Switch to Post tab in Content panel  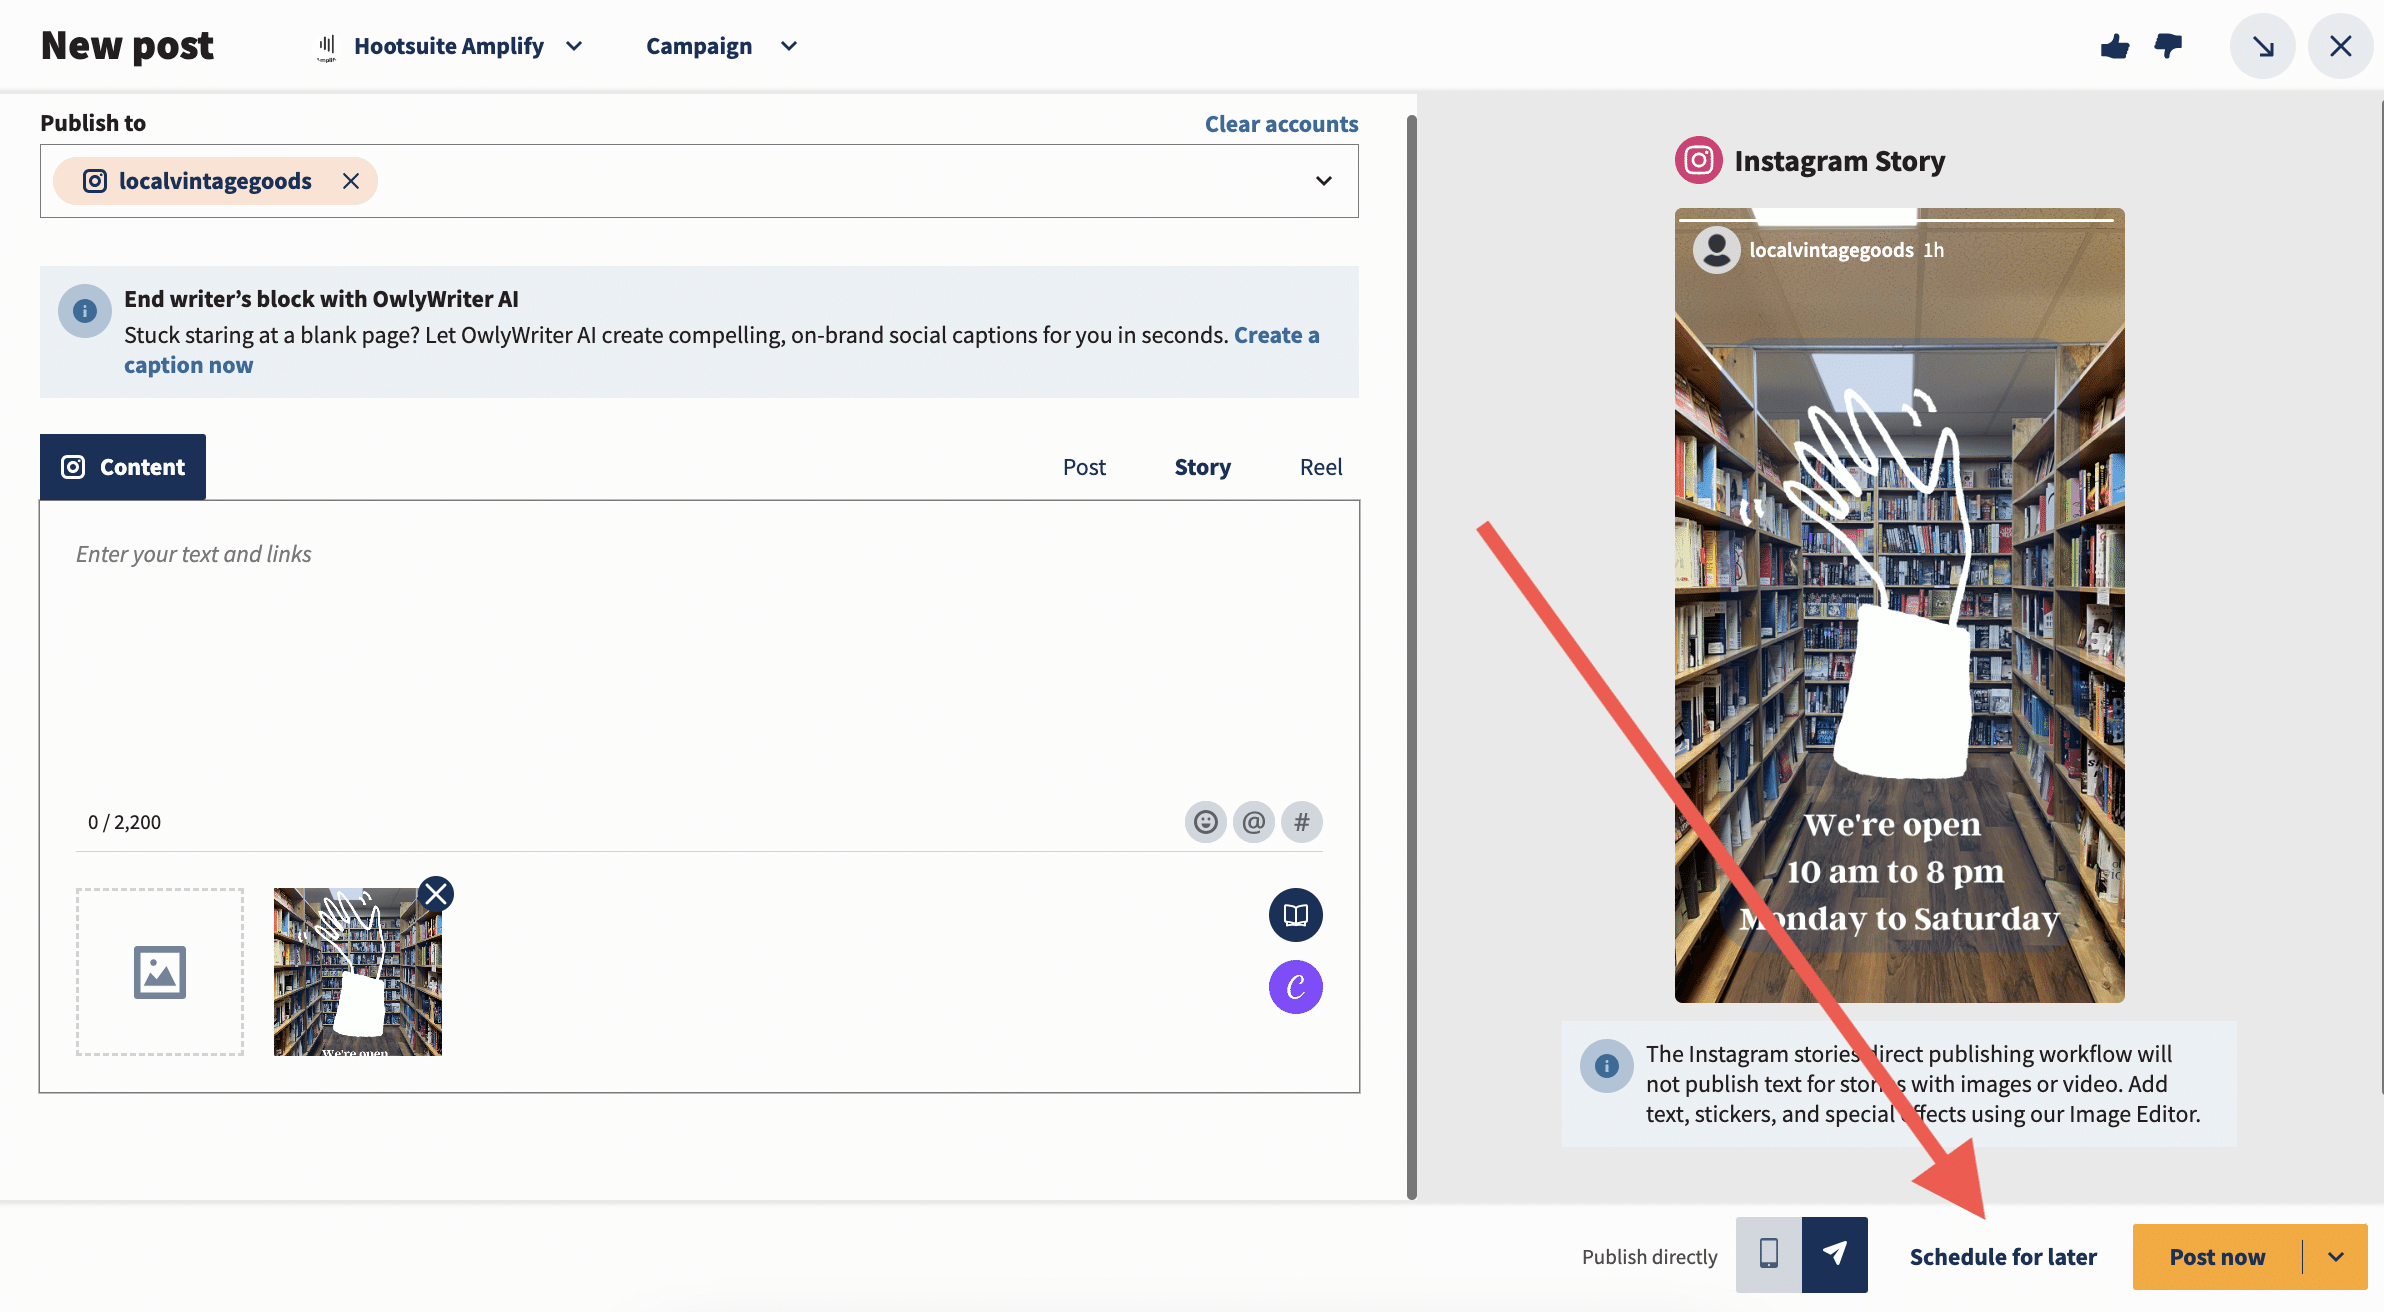tap(1084, 465)
